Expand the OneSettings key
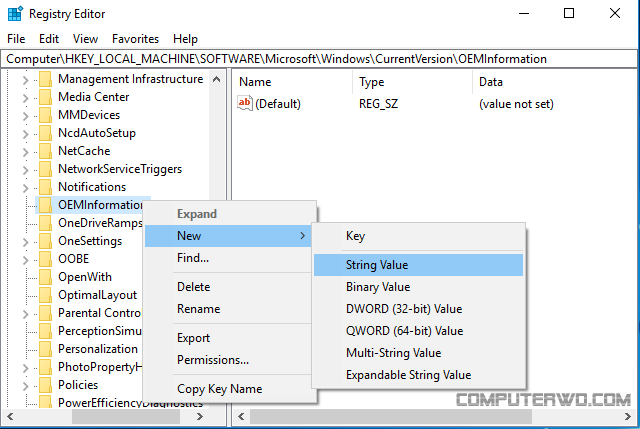Viewport: 640px width, 429px height. pyautogui.click(x=25, y=242)
